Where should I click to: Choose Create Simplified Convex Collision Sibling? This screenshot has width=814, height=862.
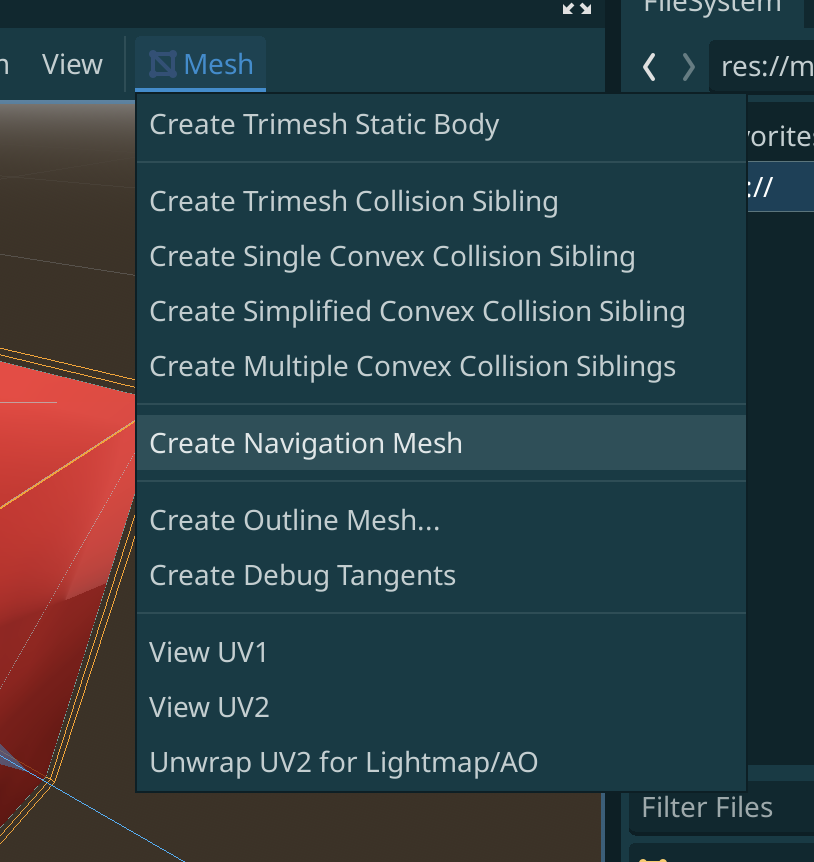pyautogui.click(x=417, y=311)
